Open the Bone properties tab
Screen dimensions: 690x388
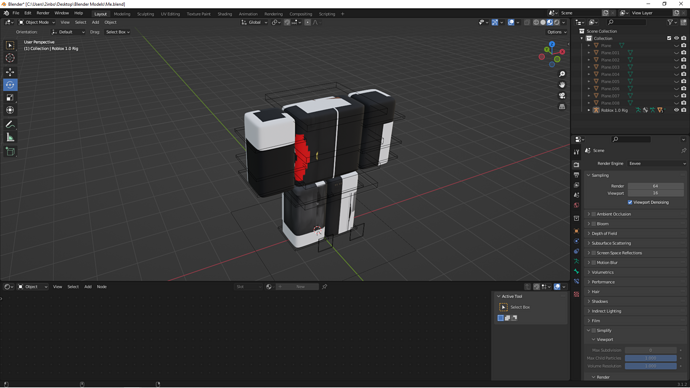click(576, 271)
